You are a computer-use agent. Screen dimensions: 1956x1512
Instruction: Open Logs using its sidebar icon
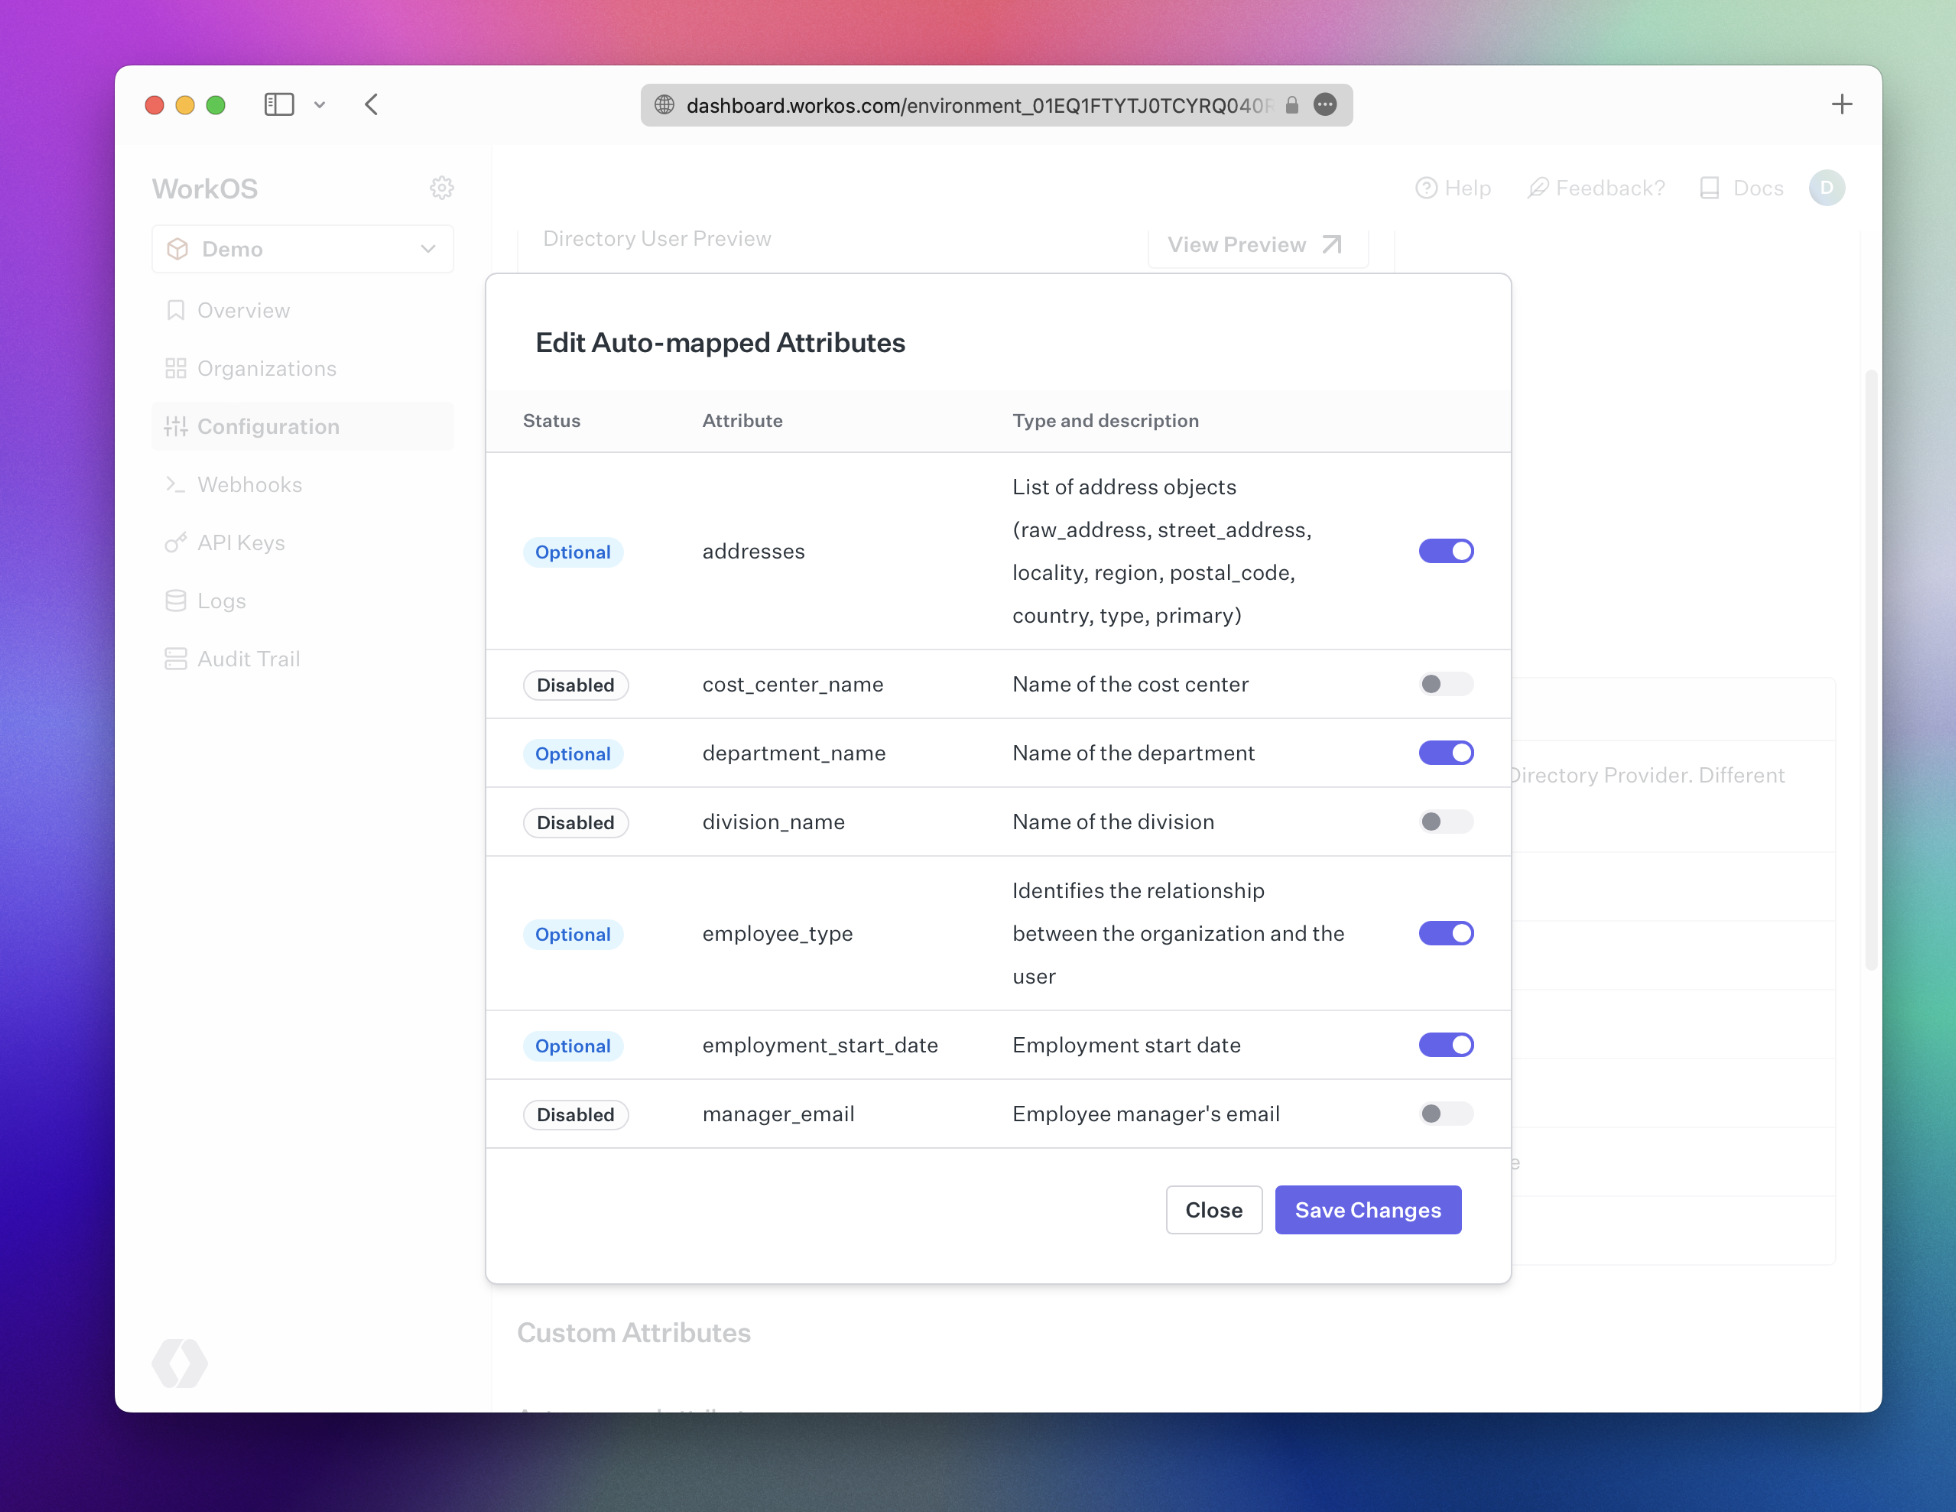[x=177, y=600]
